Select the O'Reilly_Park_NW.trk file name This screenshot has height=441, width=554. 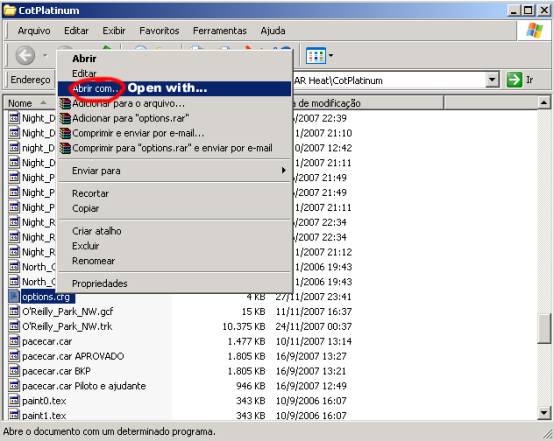coord(67,326)
